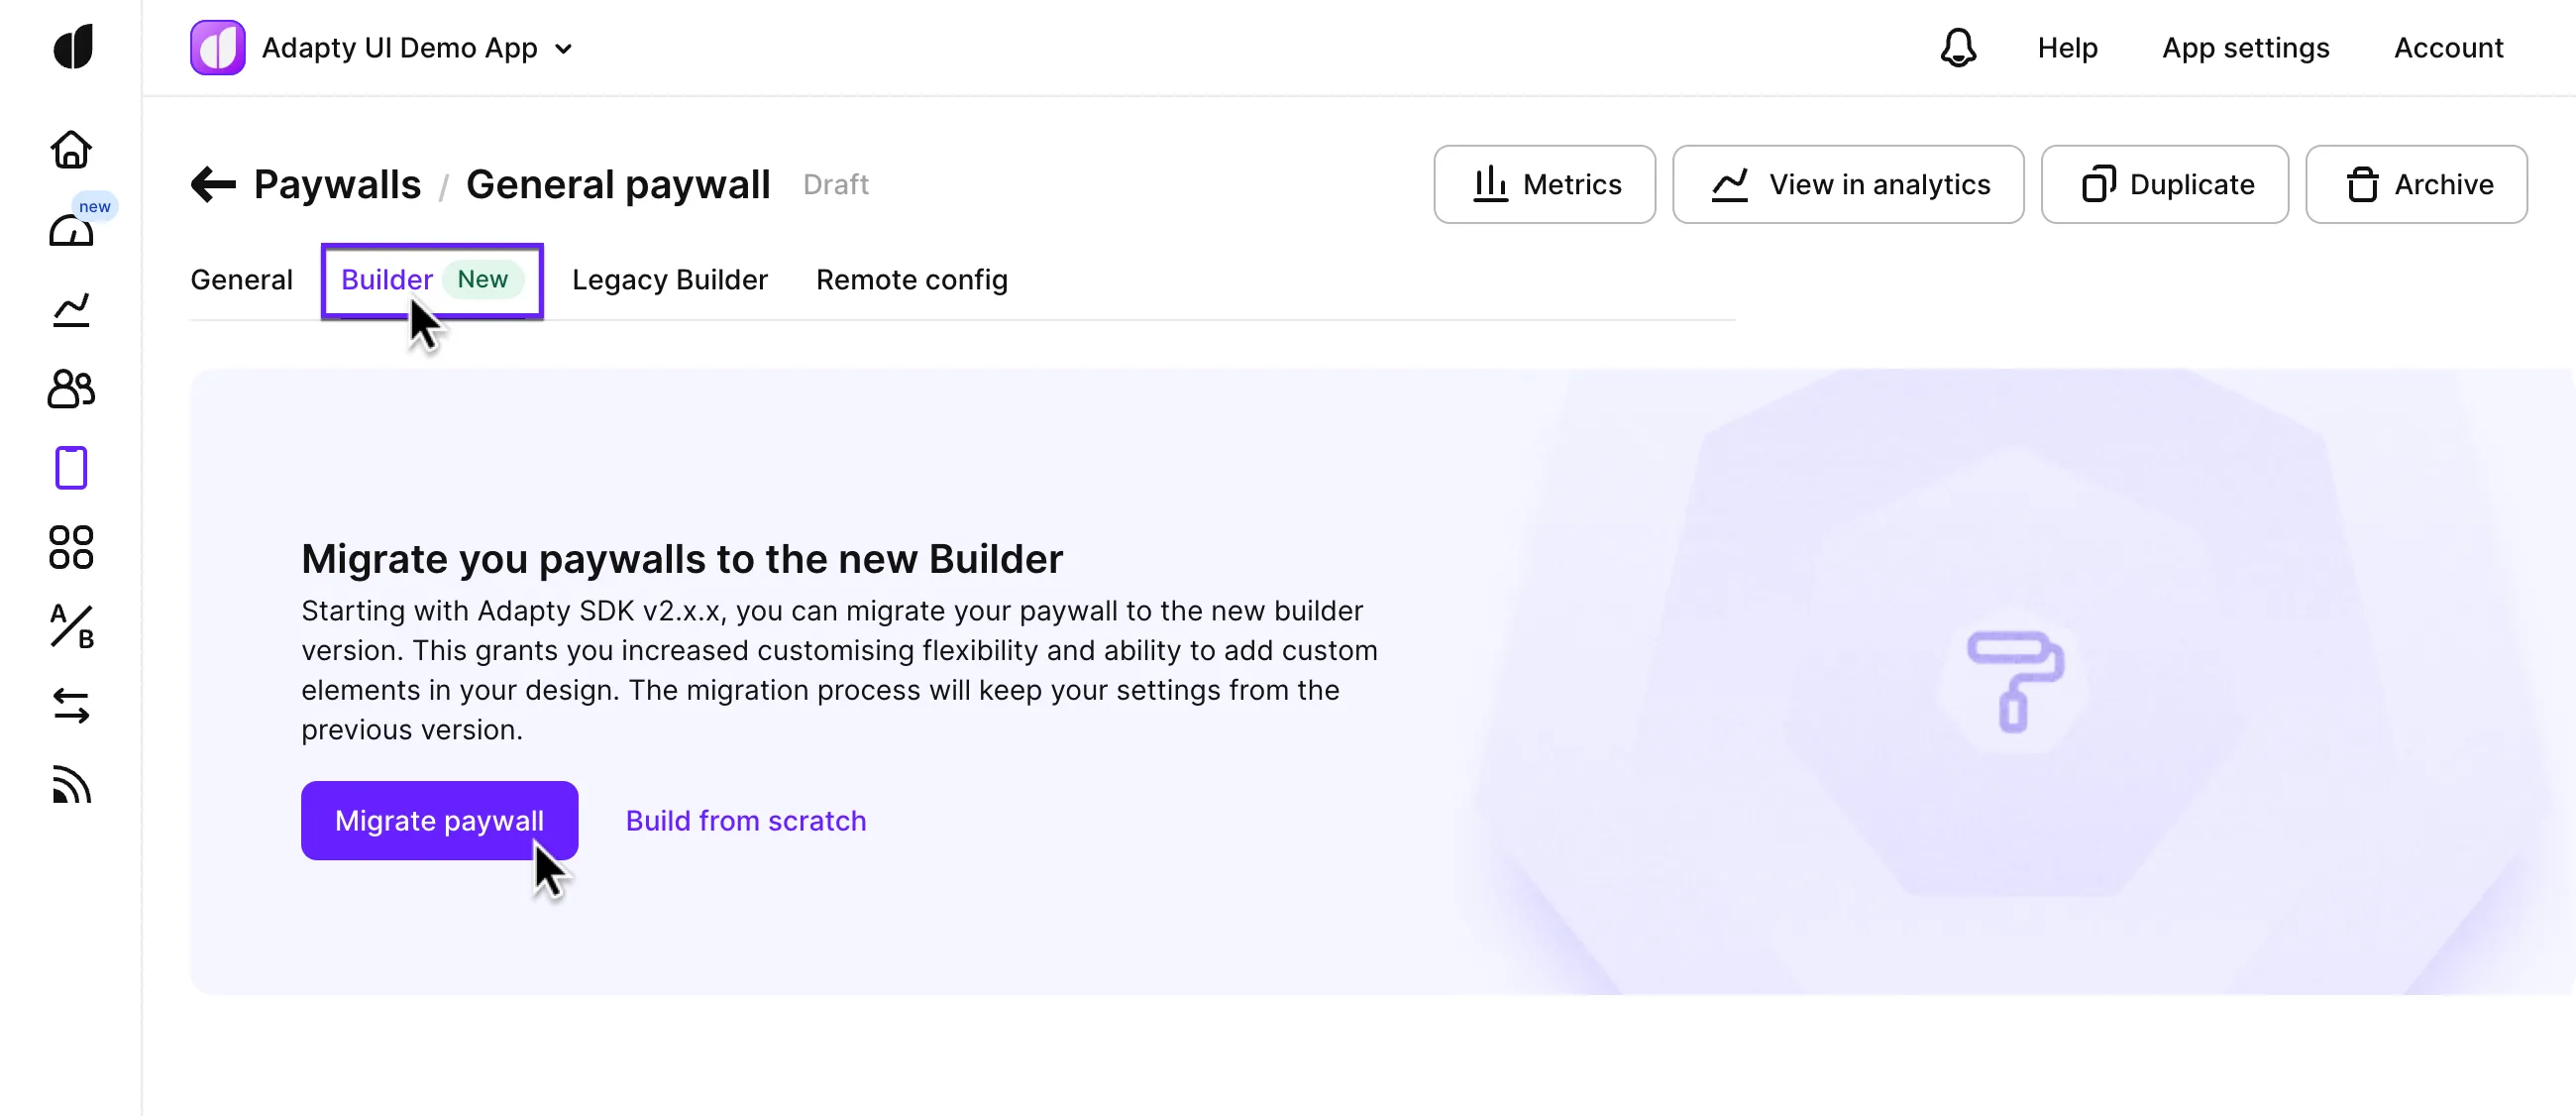Go back using the Paywalls arrow
2576x1116 pixels.
(x=213, y=184)
